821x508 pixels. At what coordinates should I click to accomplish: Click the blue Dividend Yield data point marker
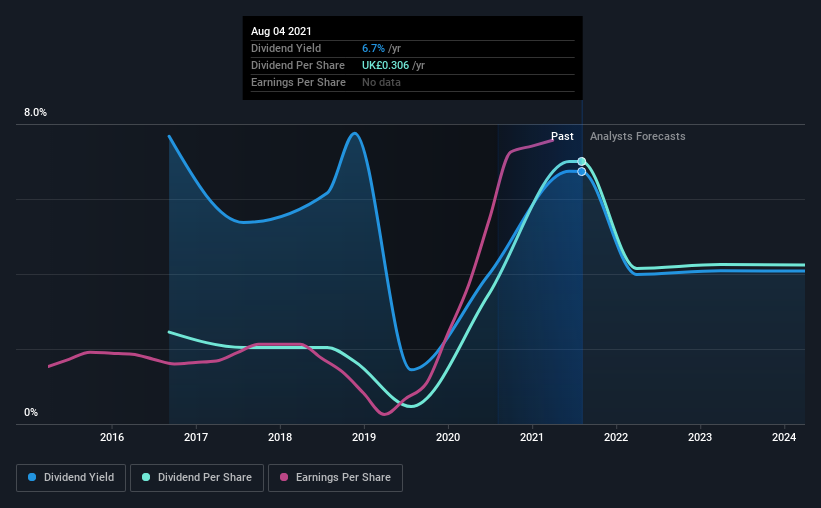point(582,172)
